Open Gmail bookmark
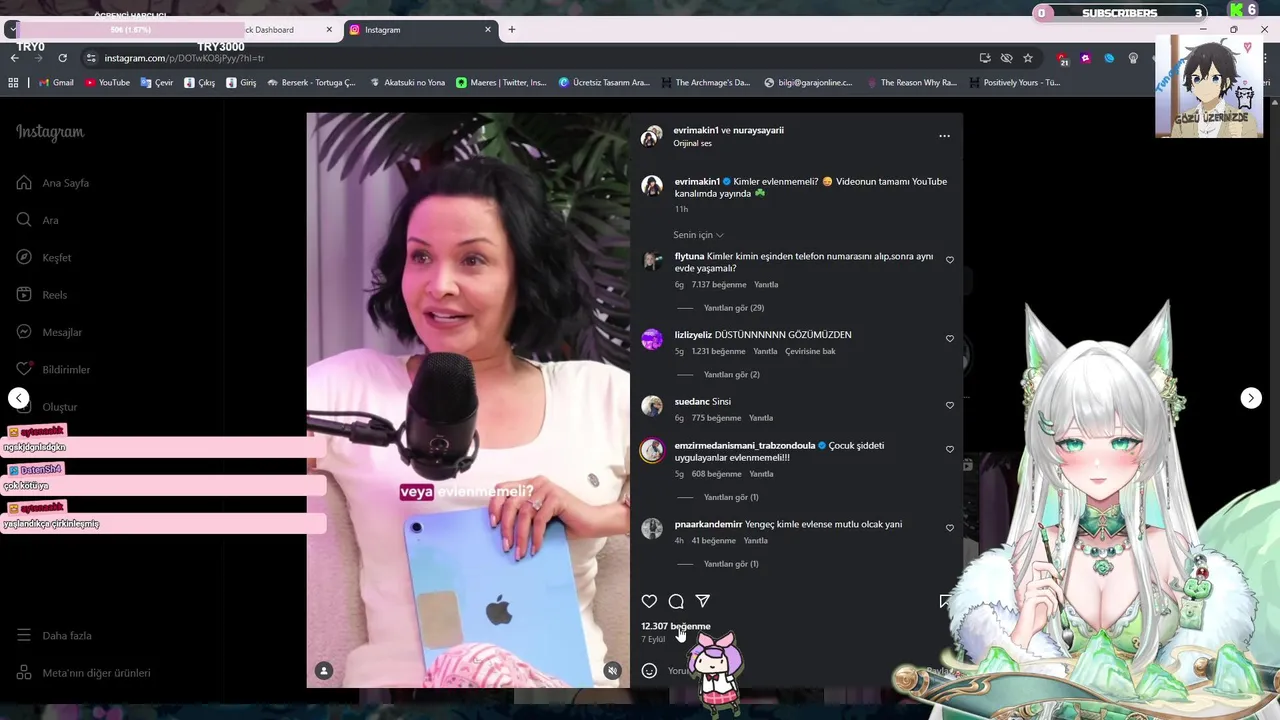Screen dimensions: 1280x720 pyautogui.click(x=56, y=83)
